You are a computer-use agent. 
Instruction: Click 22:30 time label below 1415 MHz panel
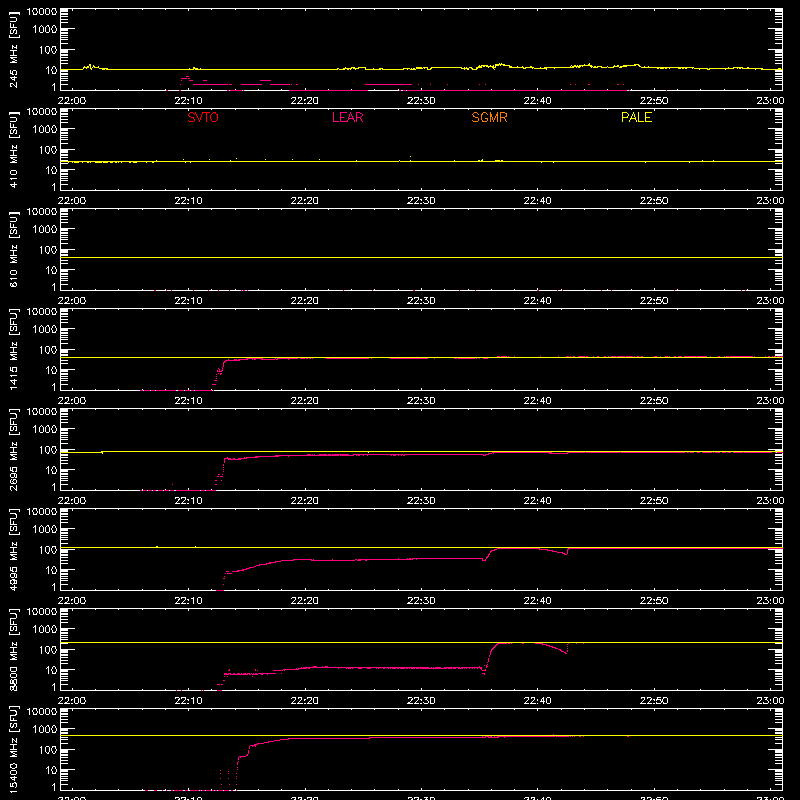pyautogui.click(x=421, y=401)
